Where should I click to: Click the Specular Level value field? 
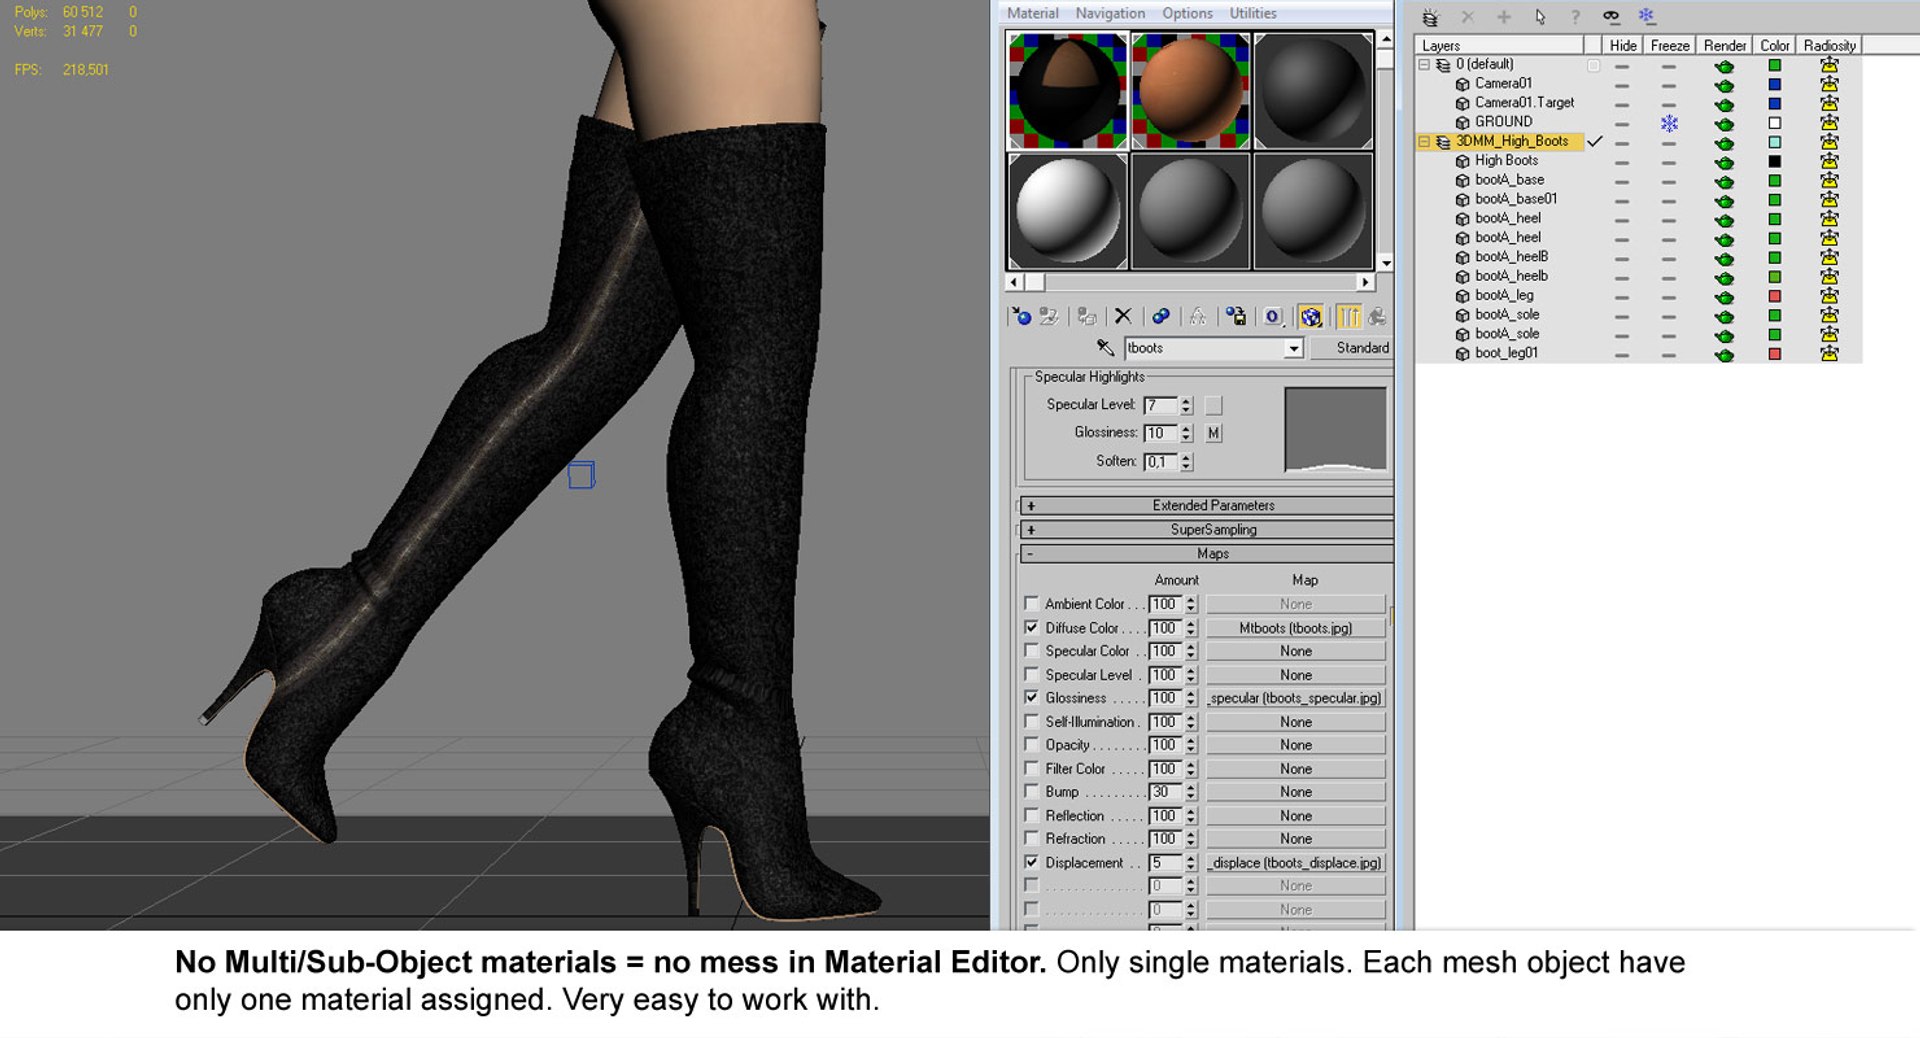[1160, 405]
